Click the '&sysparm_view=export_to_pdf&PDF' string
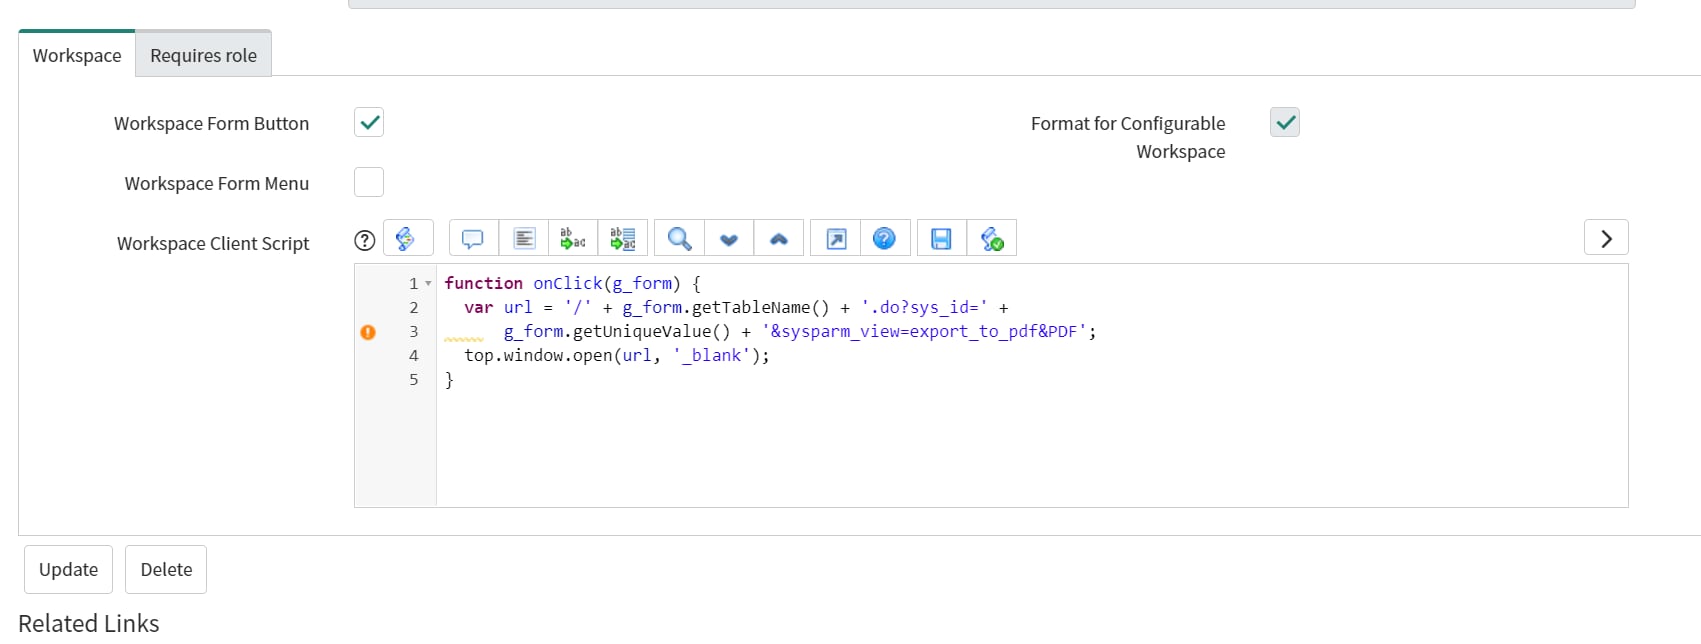The height and width of the screenshot is (644, 1701). coord(924,332)
